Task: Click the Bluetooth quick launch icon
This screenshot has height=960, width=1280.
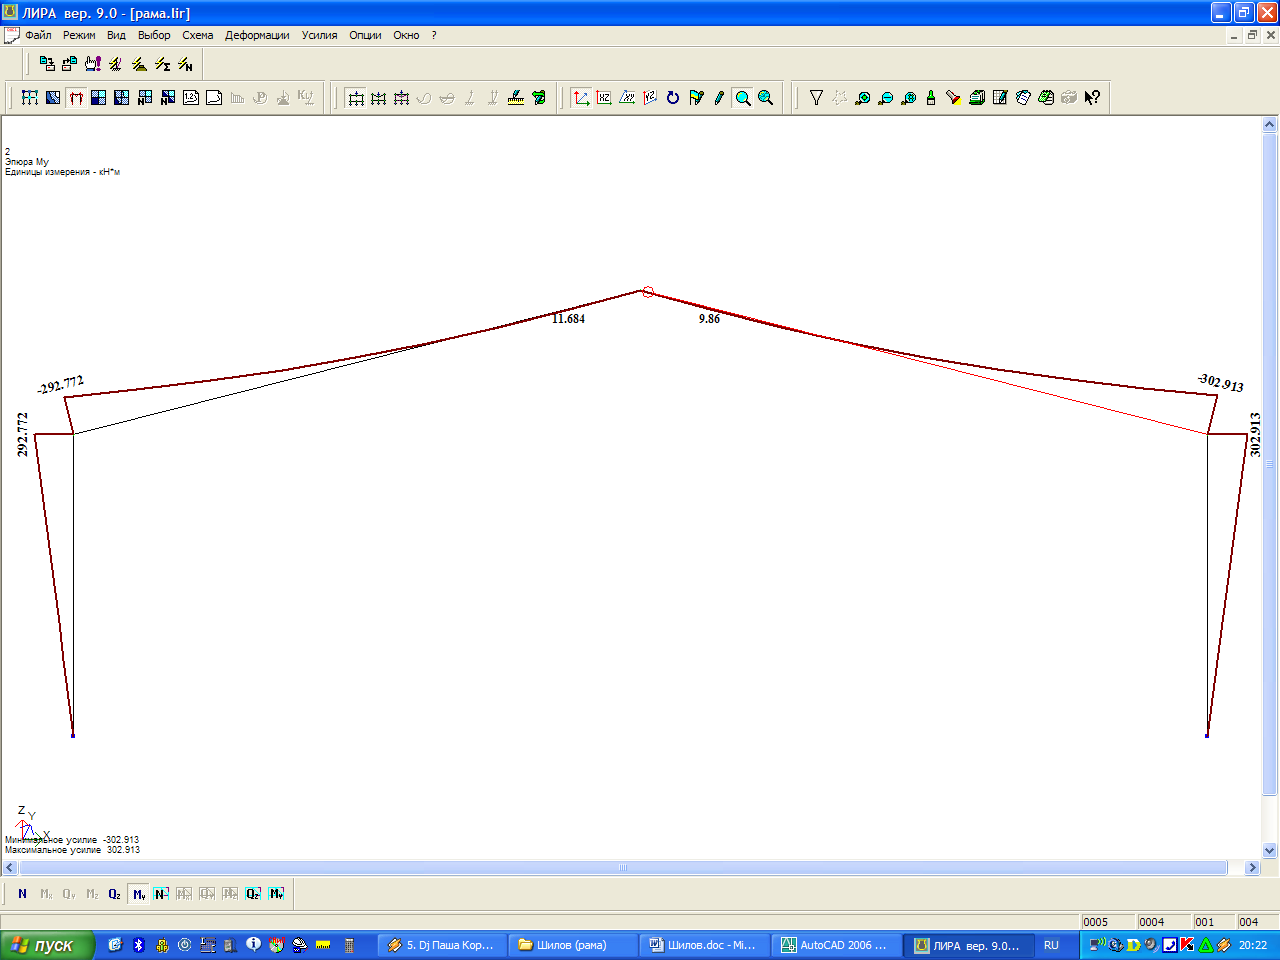Action: (x=139, y=945)
